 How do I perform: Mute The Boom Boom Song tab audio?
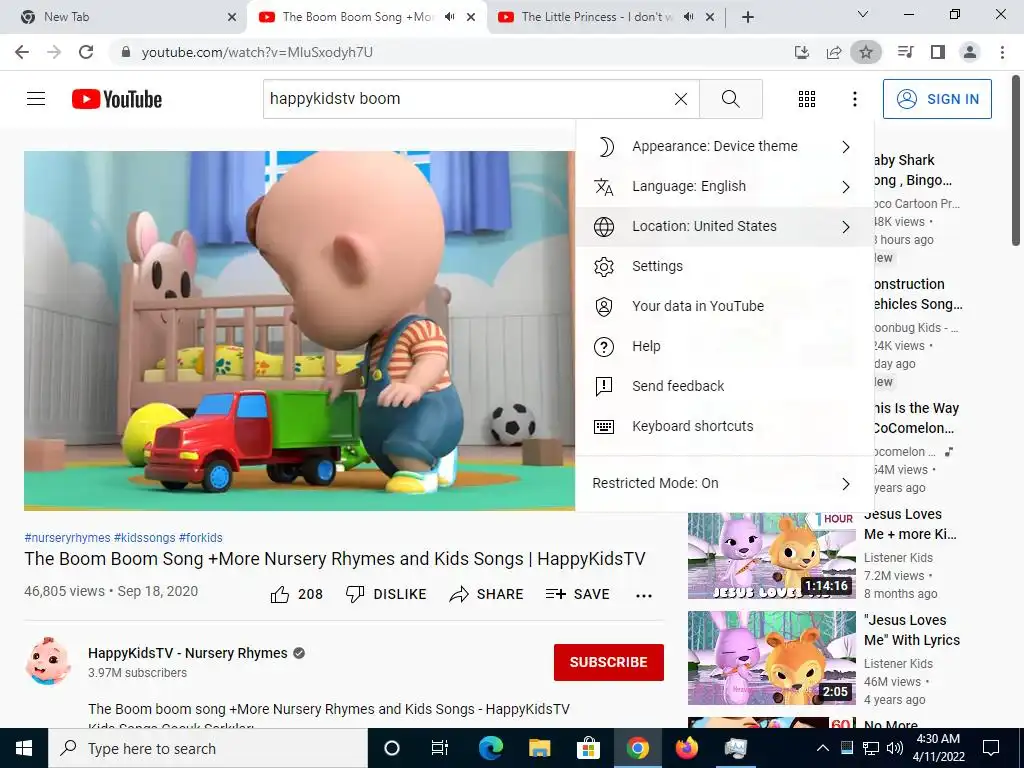(x=449, y=17)
